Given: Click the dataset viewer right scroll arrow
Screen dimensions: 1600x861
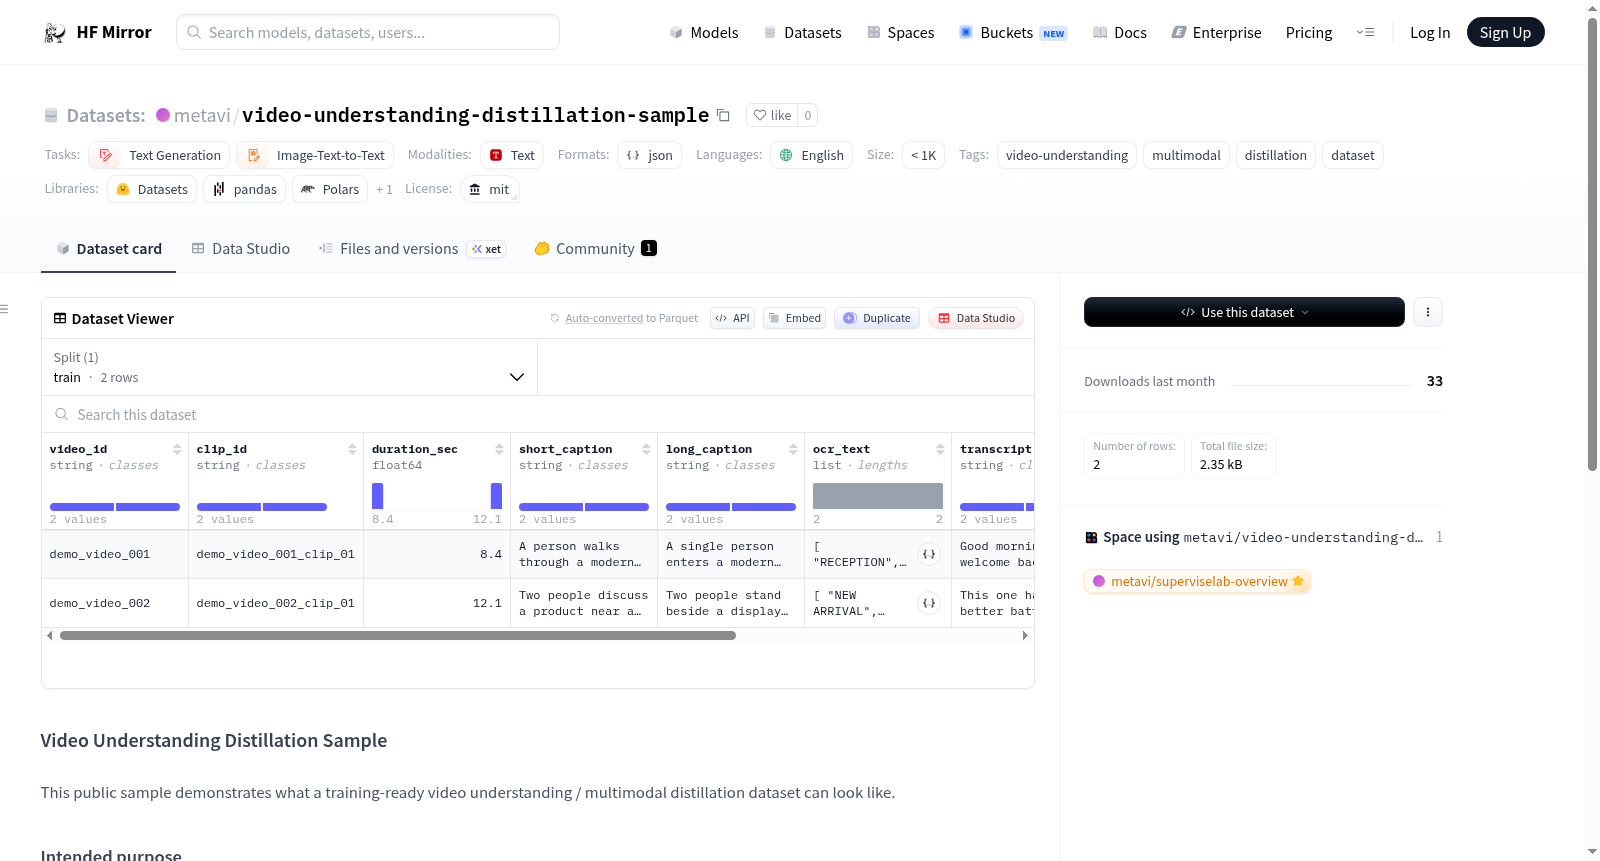Looking at the screenshot, I should pyautogui.click(x=1025, y=635).
